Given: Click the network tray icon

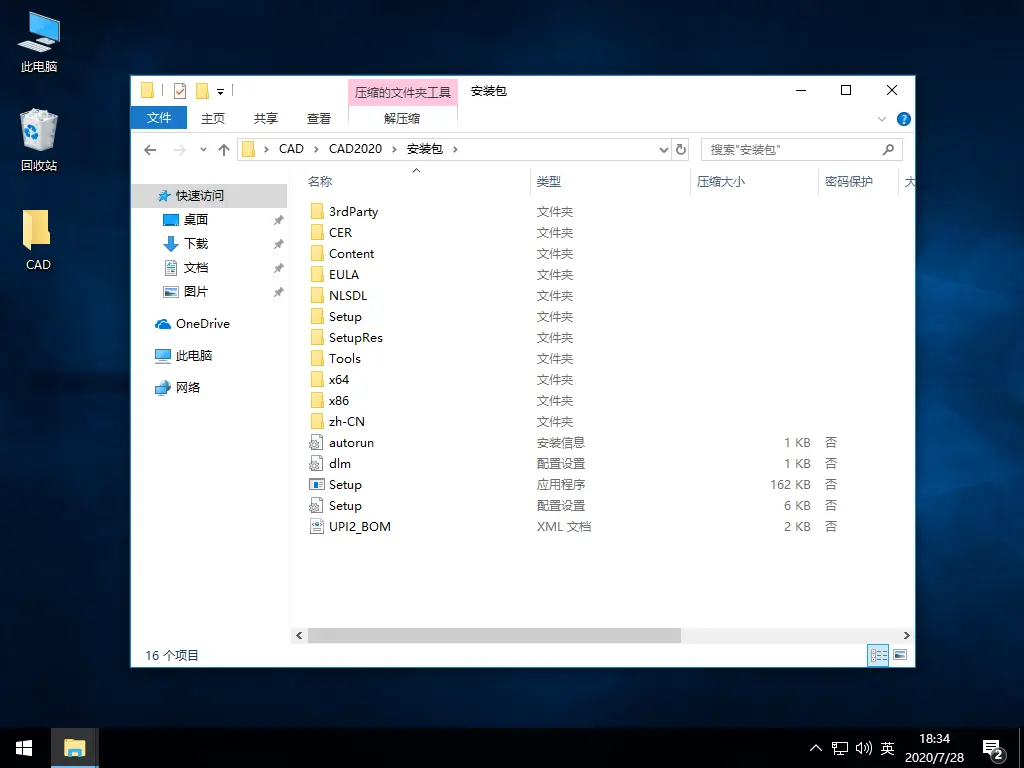Looking at the screenshot, I should 840,748.
